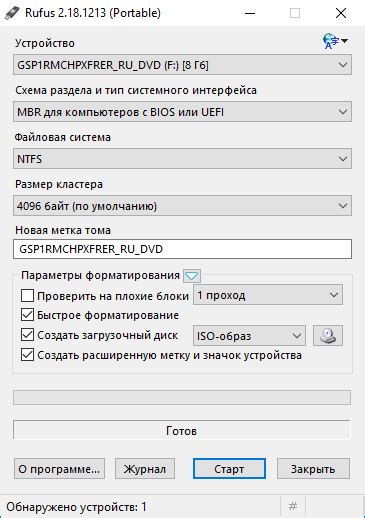Click the Параметры форматирования group label
365x518 pixels.
click(100, 276)
